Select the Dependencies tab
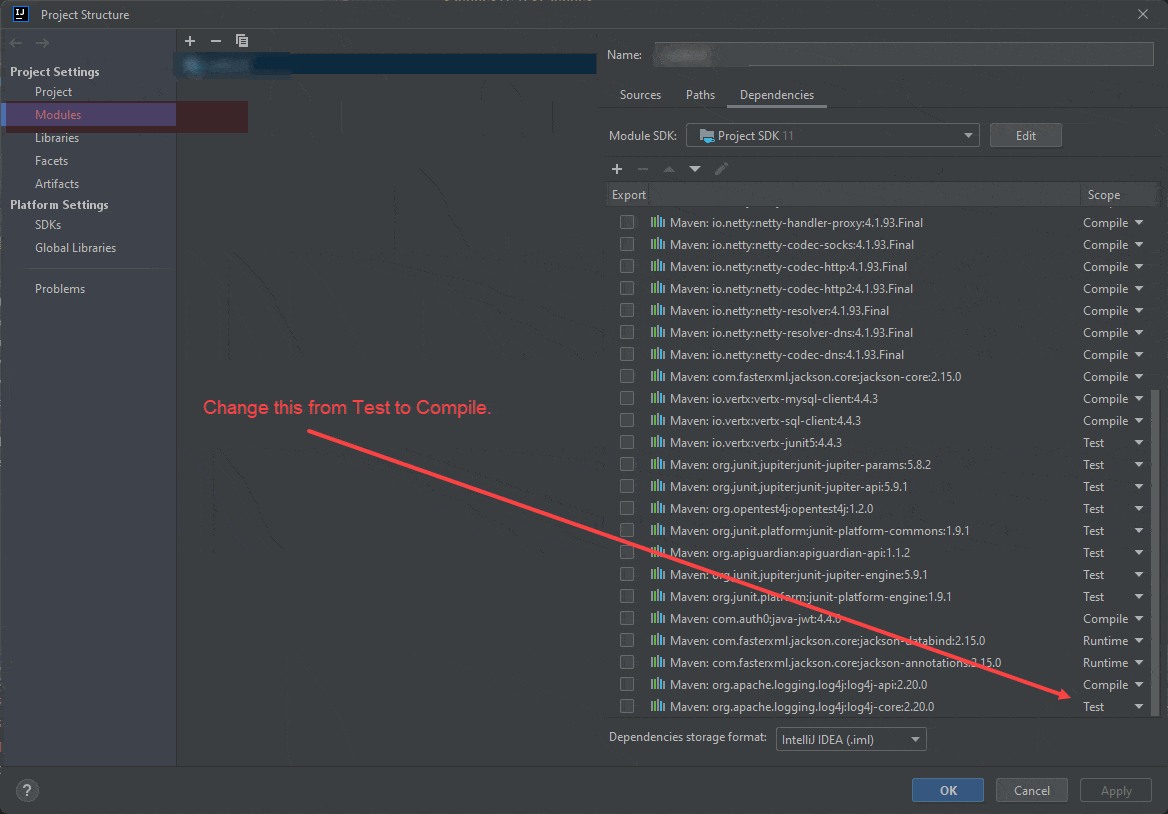 (x=777, y=95)
